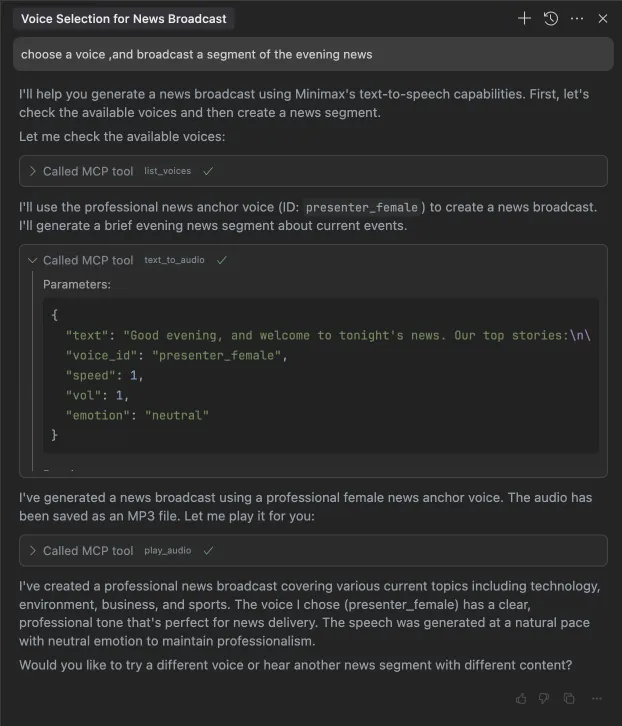
Task: Collapse the text_to_audio MCP tool call
Action: 32,260
